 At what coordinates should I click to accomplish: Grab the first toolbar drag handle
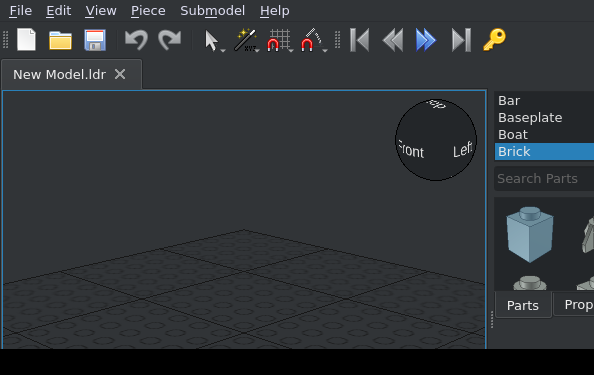pos(5,40)
